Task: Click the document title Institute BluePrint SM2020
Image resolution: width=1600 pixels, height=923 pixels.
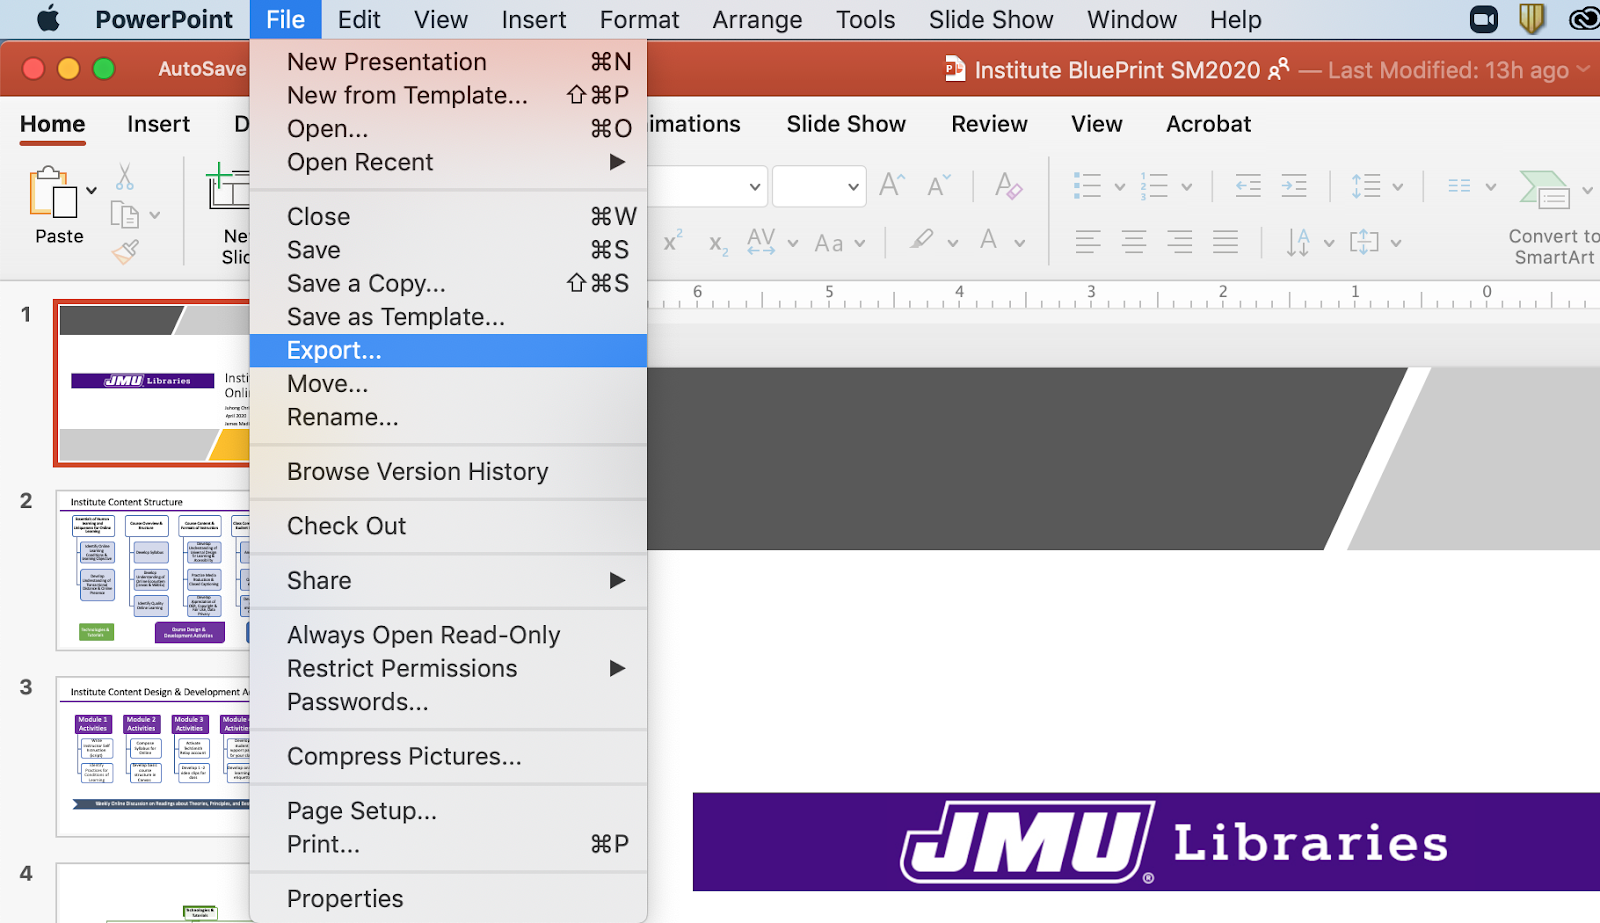Action: [x=1117, y=70]
